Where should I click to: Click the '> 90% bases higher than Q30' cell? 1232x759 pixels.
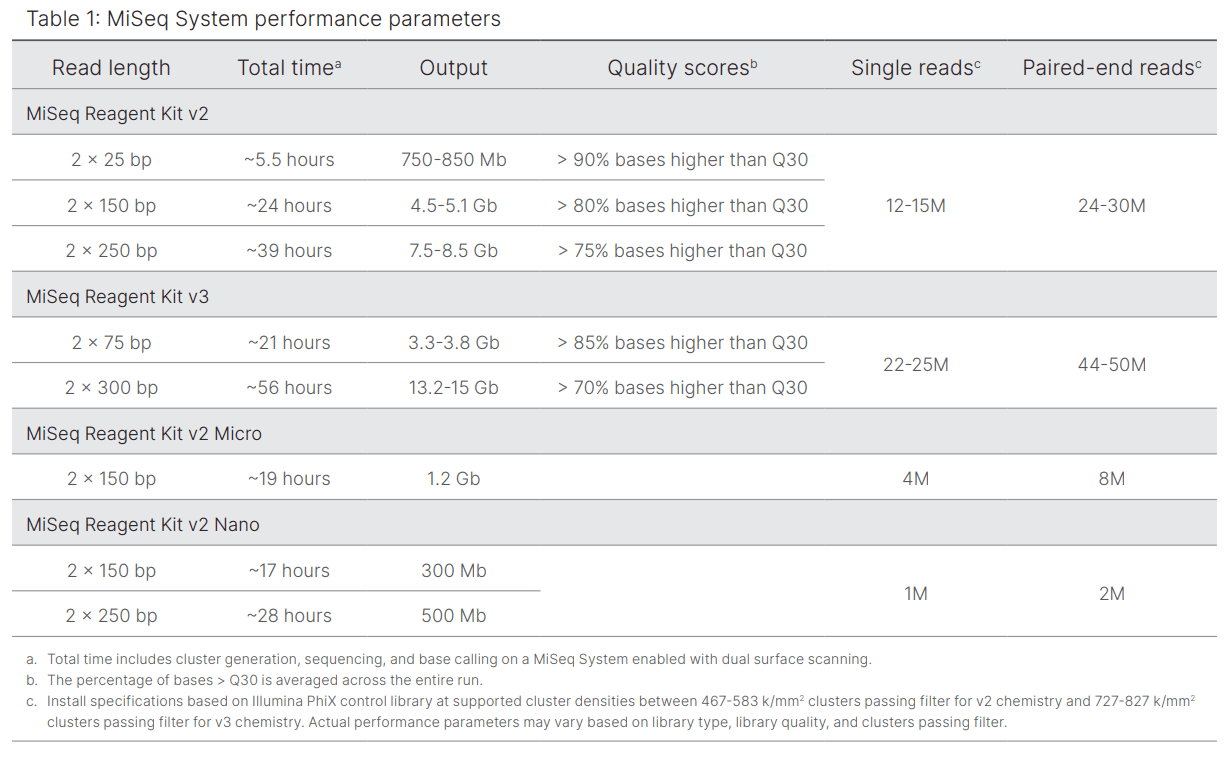(682, 160)
